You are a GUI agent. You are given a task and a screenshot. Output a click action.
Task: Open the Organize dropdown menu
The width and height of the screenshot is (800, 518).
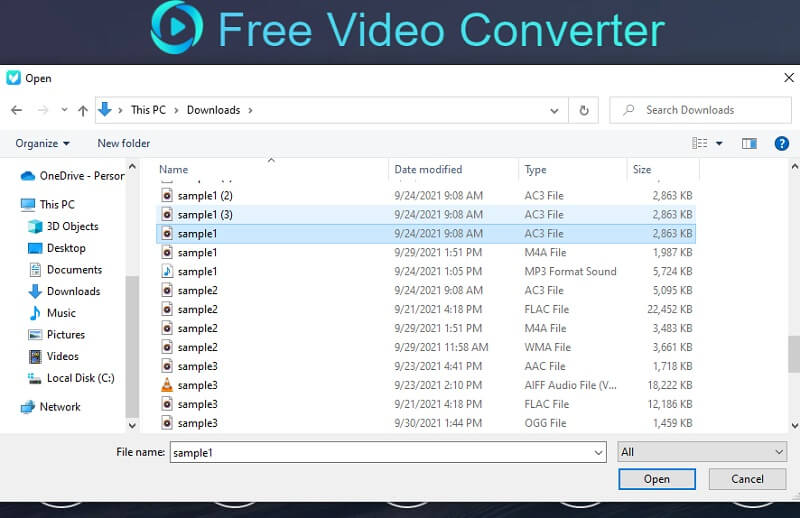pos(43,144)
